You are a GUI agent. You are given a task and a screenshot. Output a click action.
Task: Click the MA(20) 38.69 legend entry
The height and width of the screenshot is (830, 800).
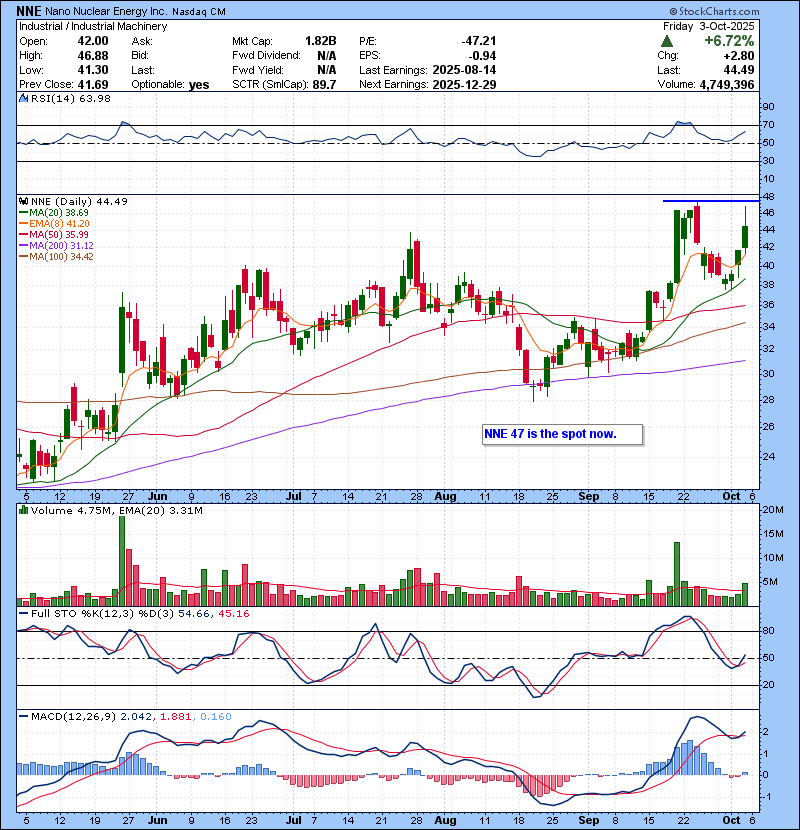pos(53,212)
